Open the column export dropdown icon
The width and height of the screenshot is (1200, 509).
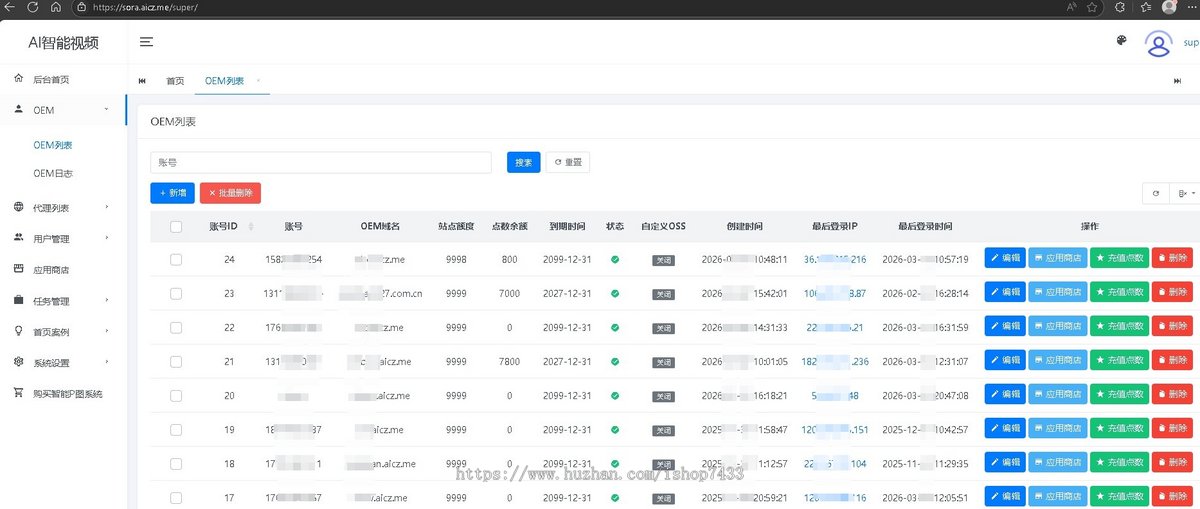click(1185, 193)
